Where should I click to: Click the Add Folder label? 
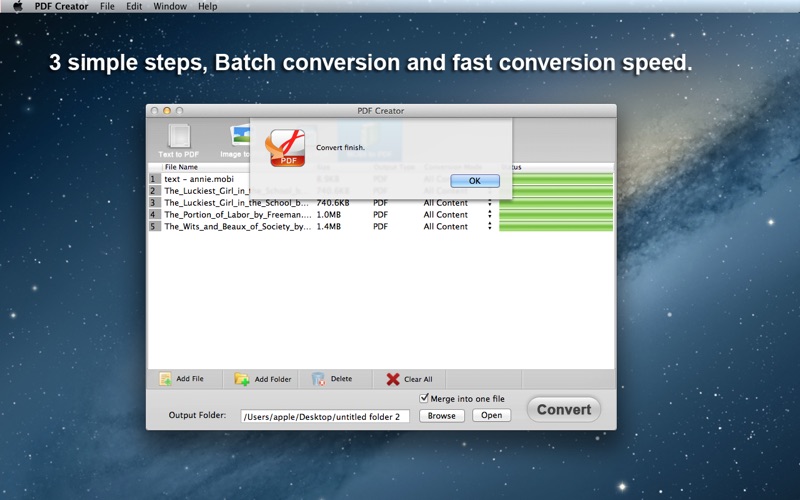pyautogui.click(x=273, y=379)
